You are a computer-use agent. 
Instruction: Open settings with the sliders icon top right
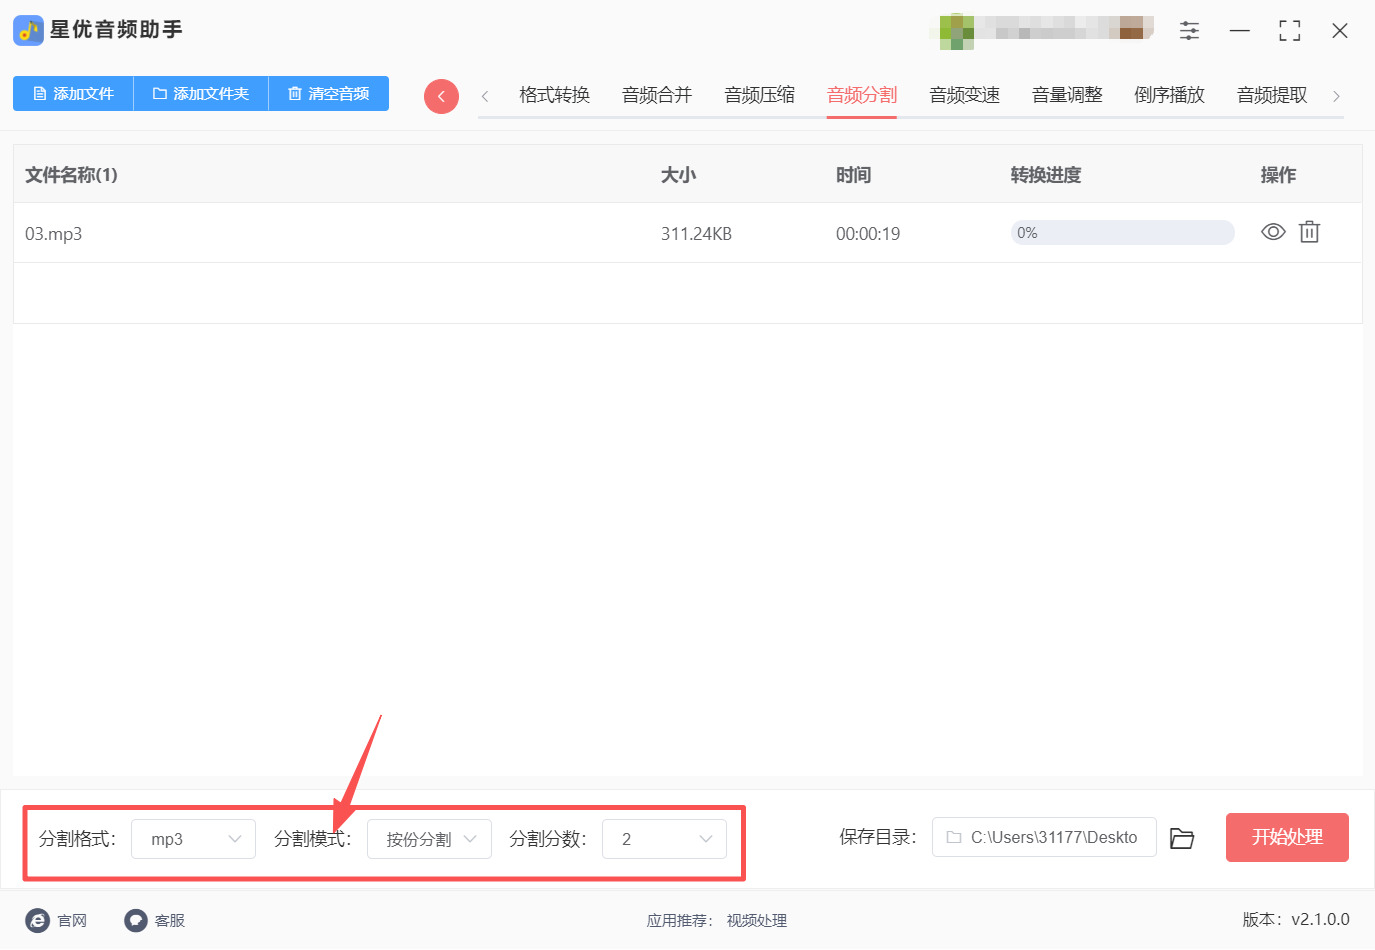1189,30
